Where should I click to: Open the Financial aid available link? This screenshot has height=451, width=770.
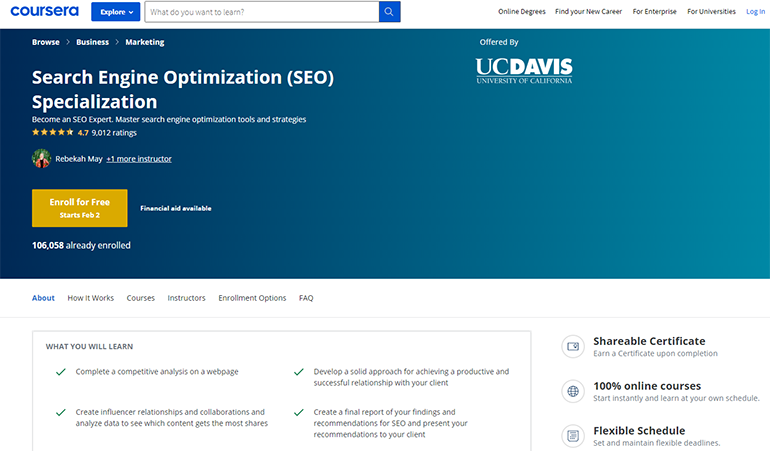(x=176, y=208)
